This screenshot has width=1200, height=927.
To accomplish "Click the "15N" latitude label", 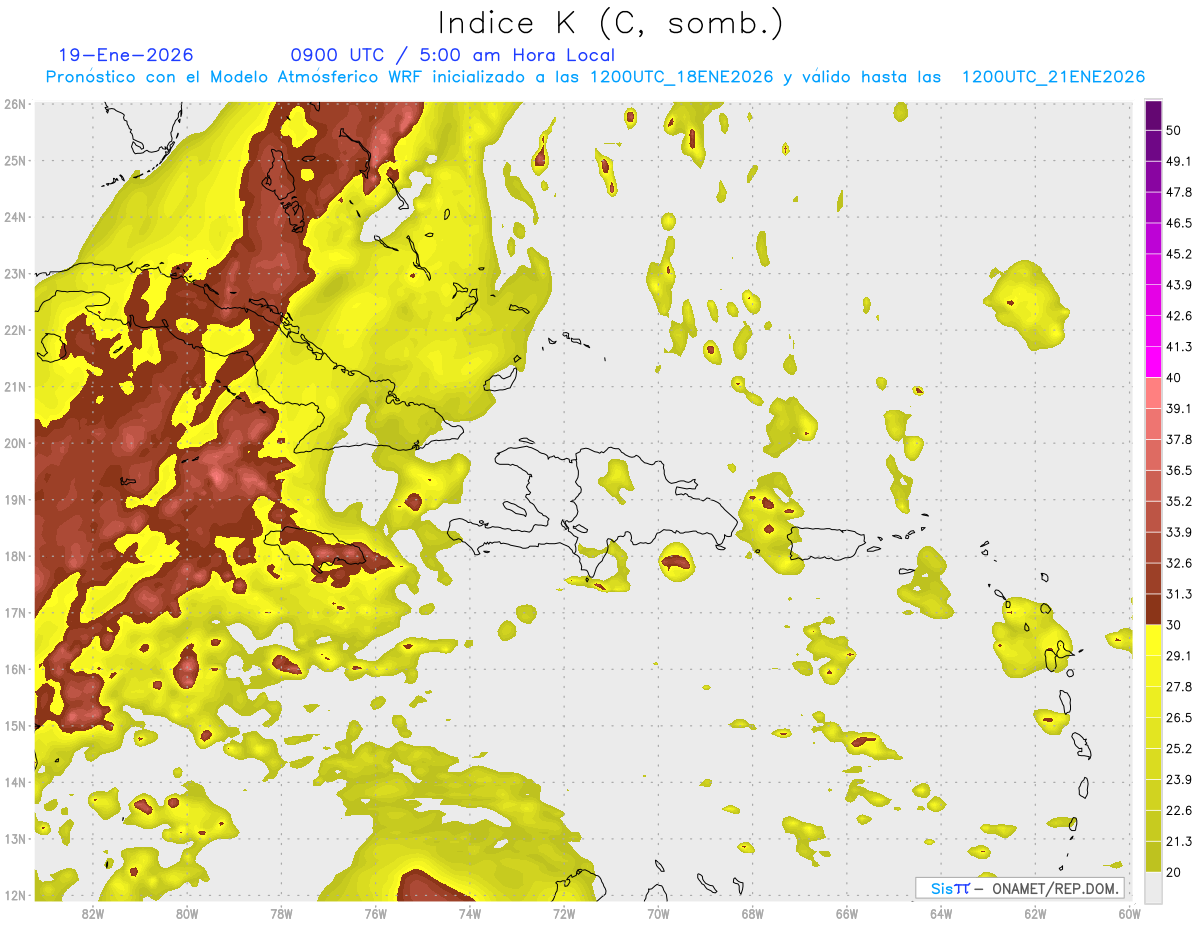I will (x=16, y=725).
